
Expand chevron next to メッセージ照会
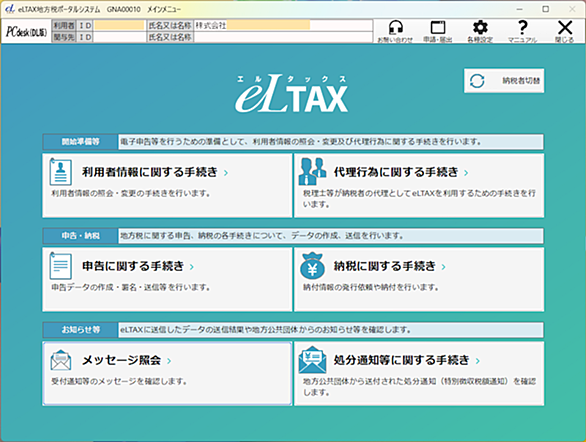click(x=169, y=361)
